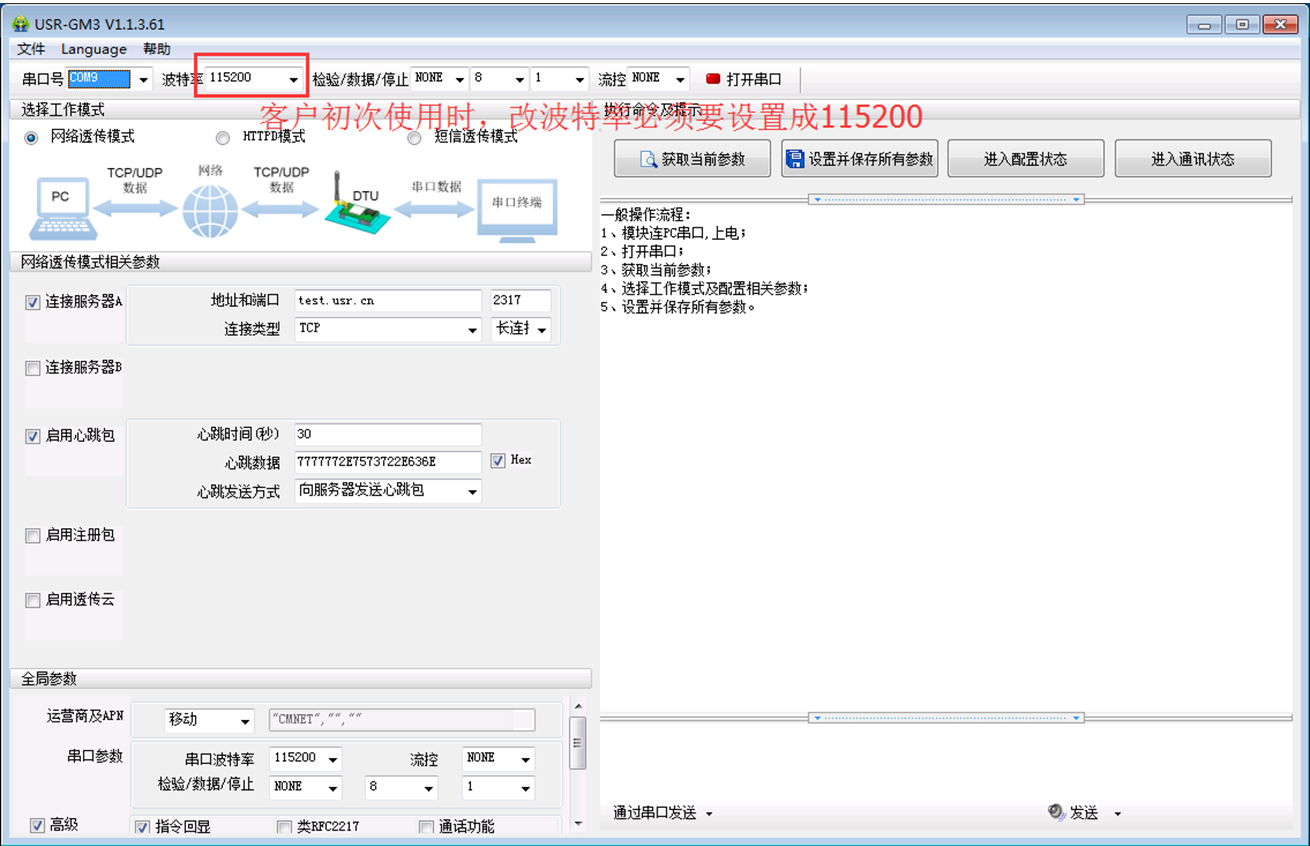Click the 进入通讯状态 button
Image resolution: width=1310 pixels, height=846 pixels.
click(1192, 159)
